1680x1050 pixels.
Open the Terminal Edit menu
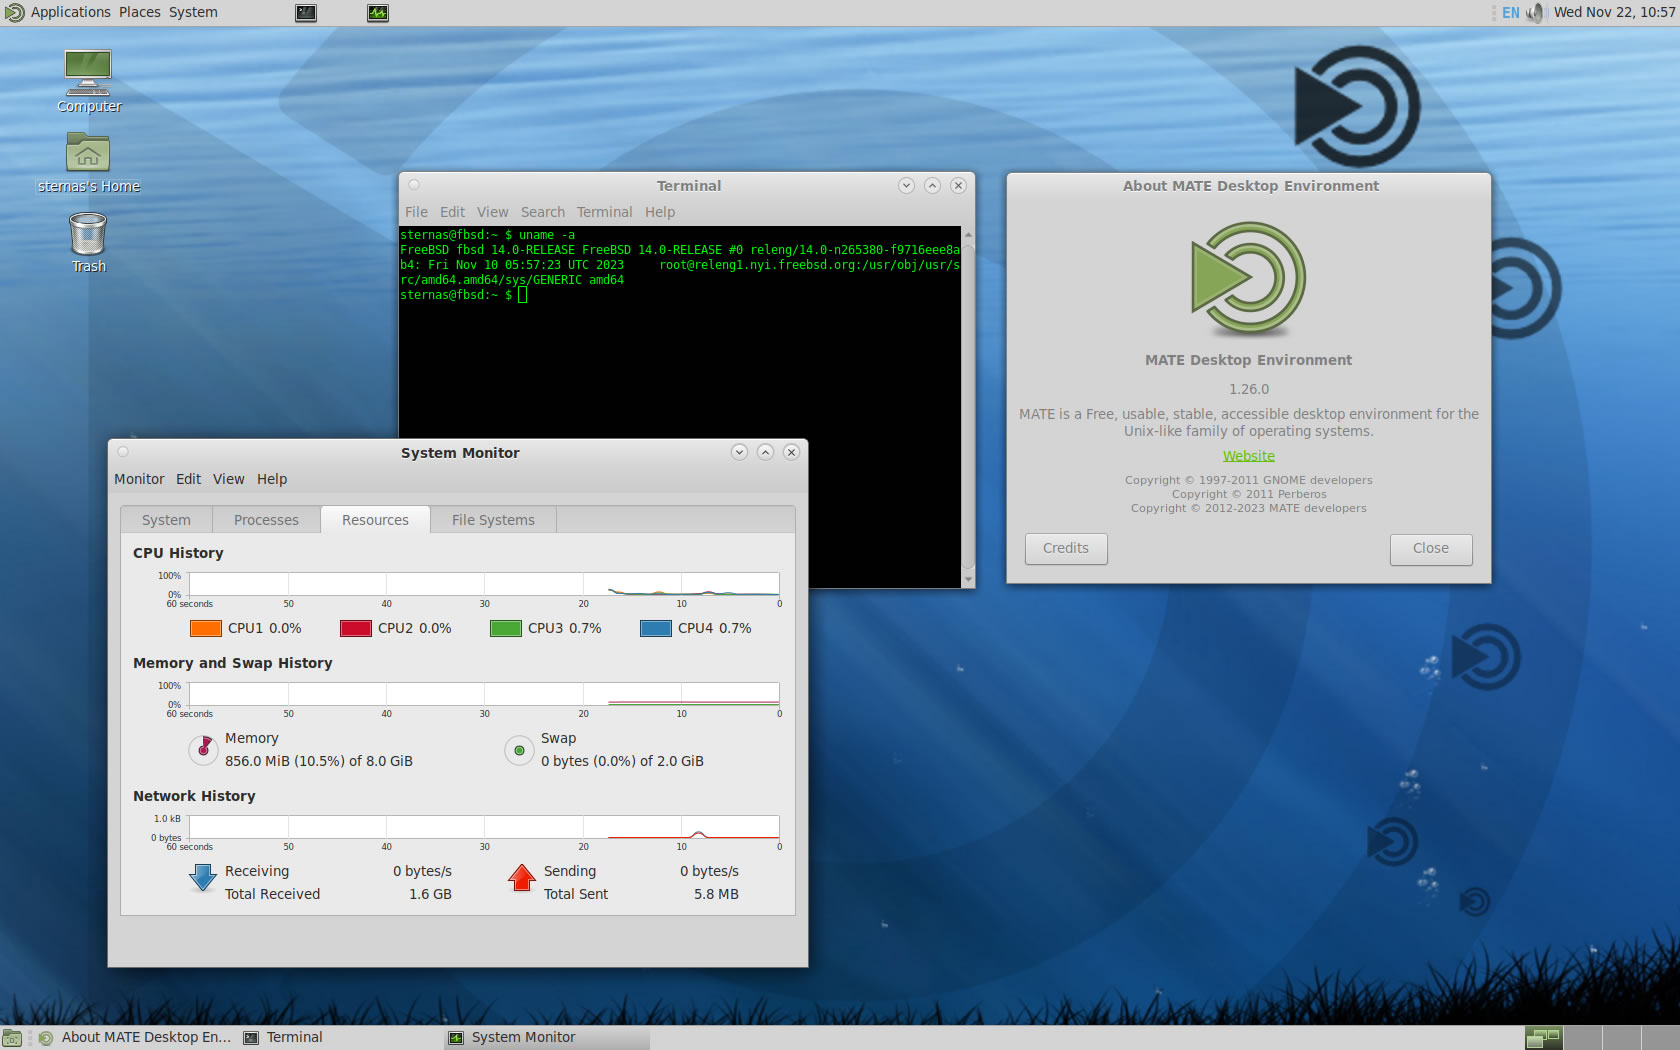452,212
